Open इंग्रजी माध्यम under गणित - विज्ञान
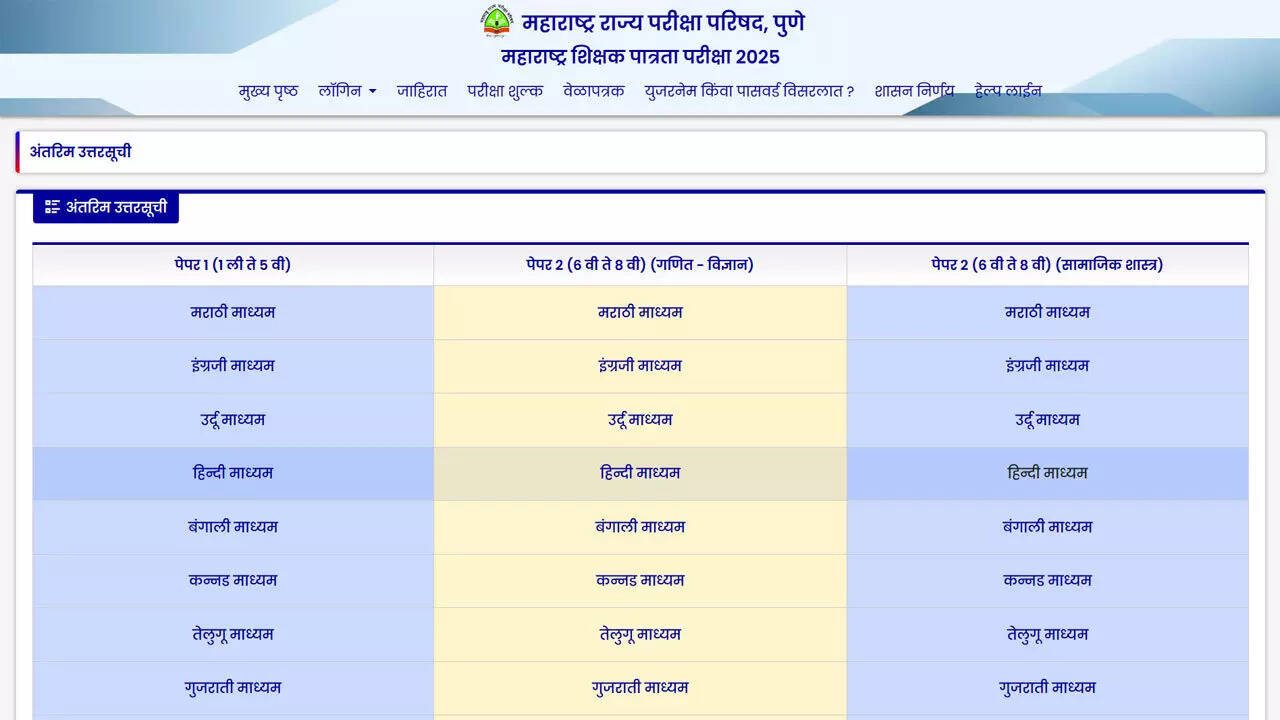1280x720 pixels. tap(640, 366)
